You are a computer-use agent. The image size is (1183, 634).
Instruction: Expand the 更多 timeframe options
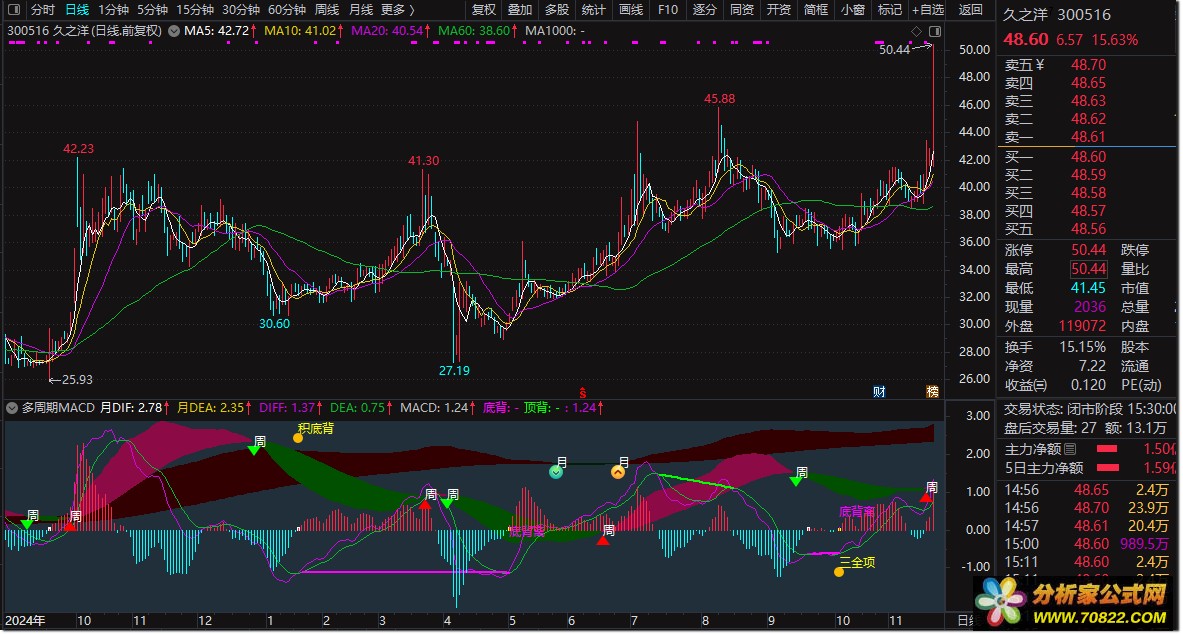click(393, 10)
